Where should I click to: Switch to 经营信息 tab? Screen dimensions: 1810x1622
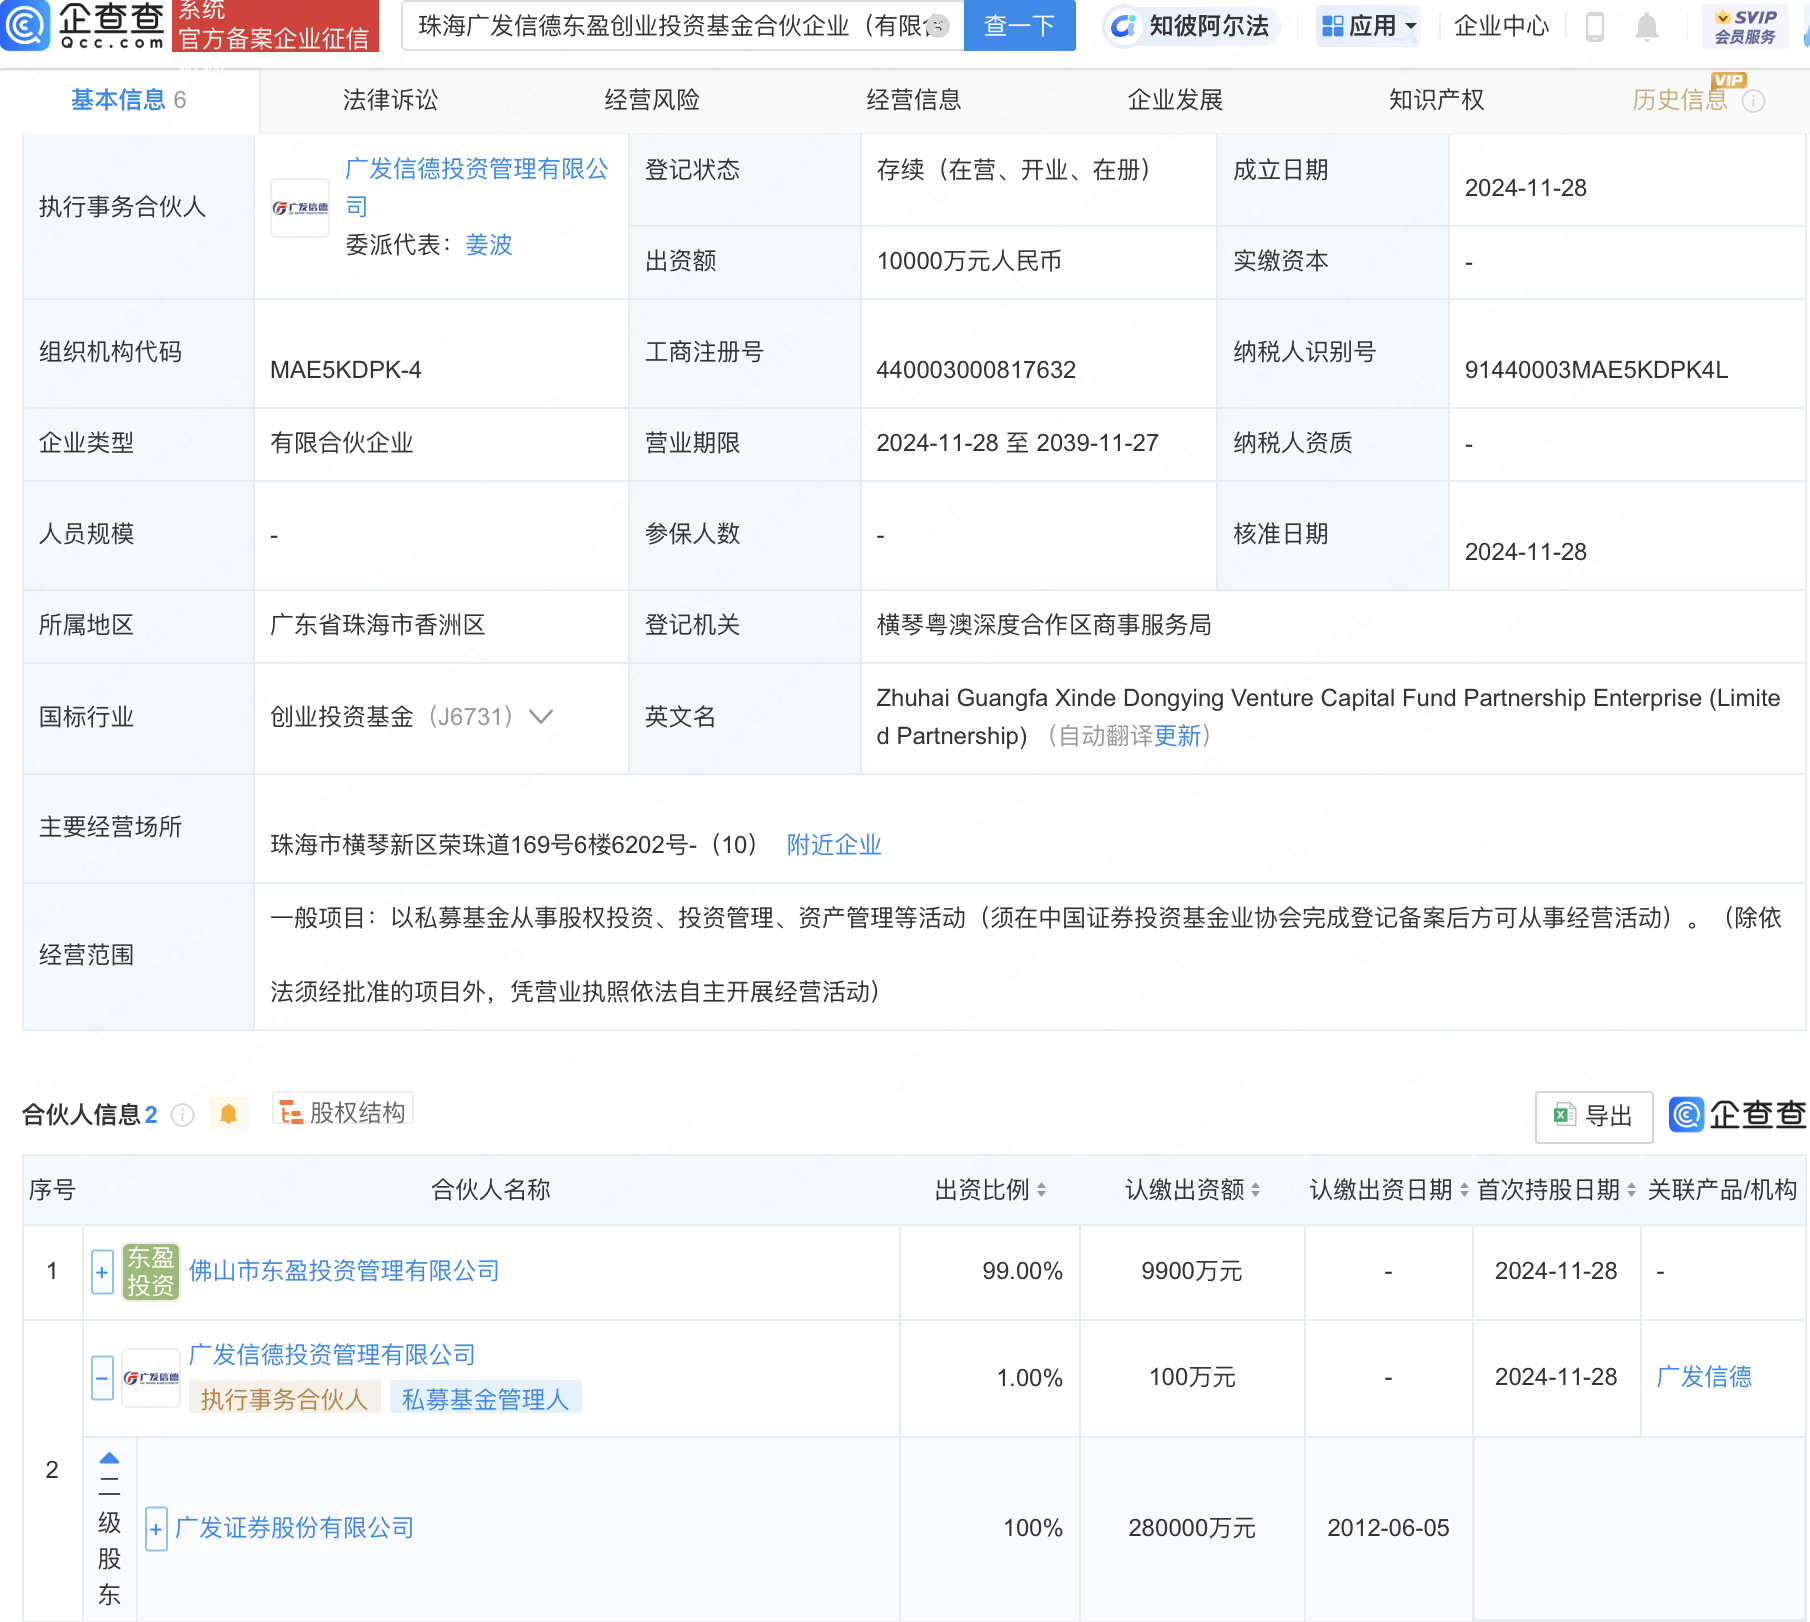914,100
